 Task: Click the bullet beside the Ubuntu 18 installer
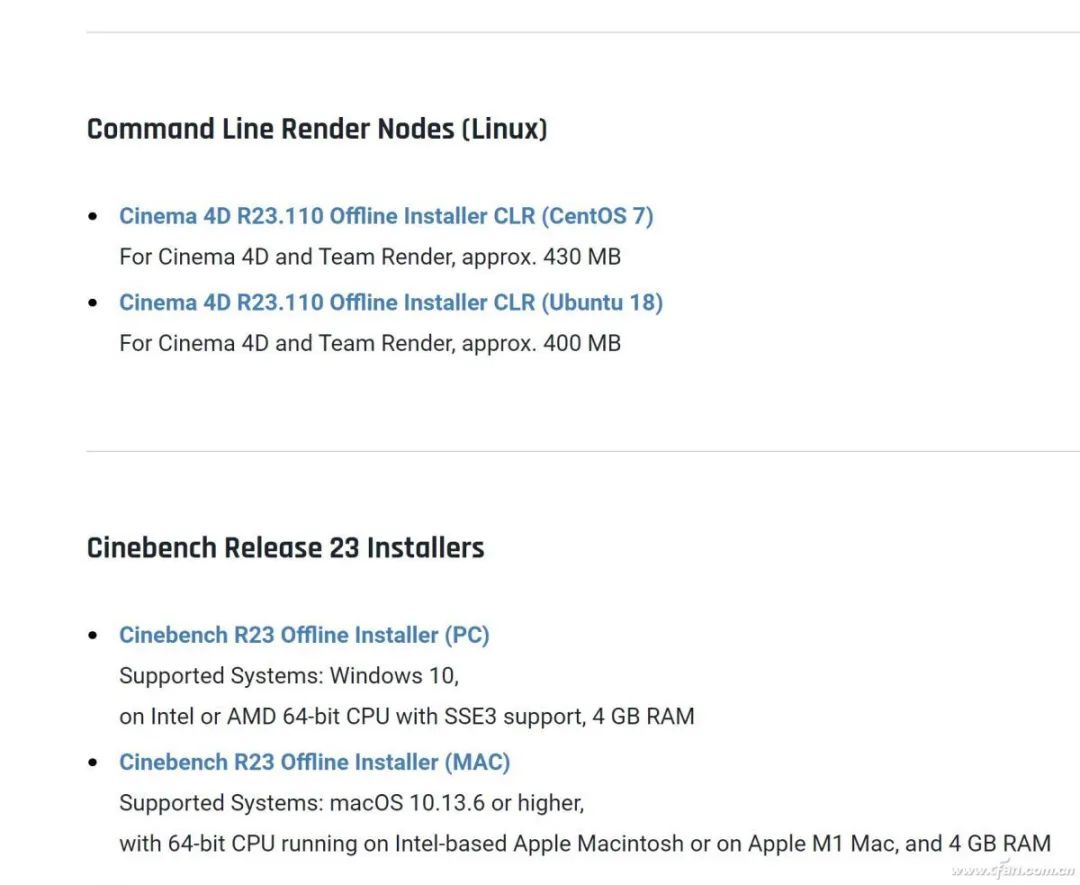click(93, 302)
